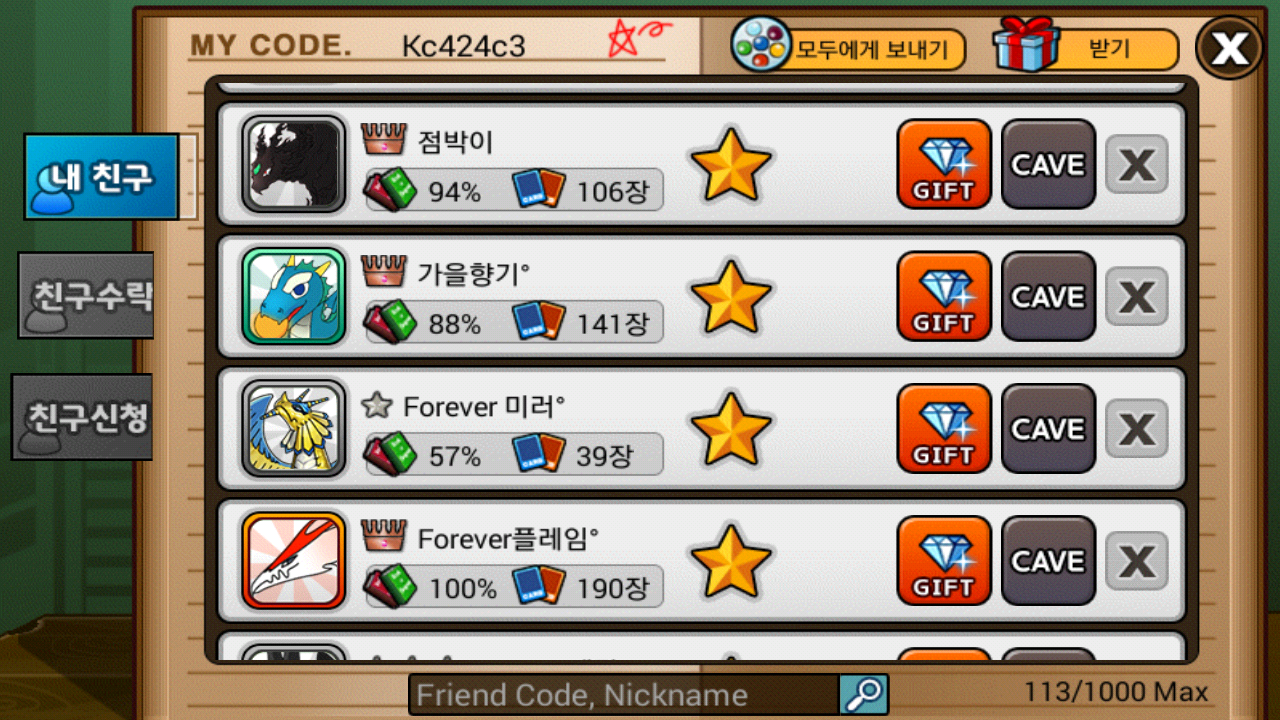
Task: Send a diamond gift to Forever플레임°
Action: (944, 560)
